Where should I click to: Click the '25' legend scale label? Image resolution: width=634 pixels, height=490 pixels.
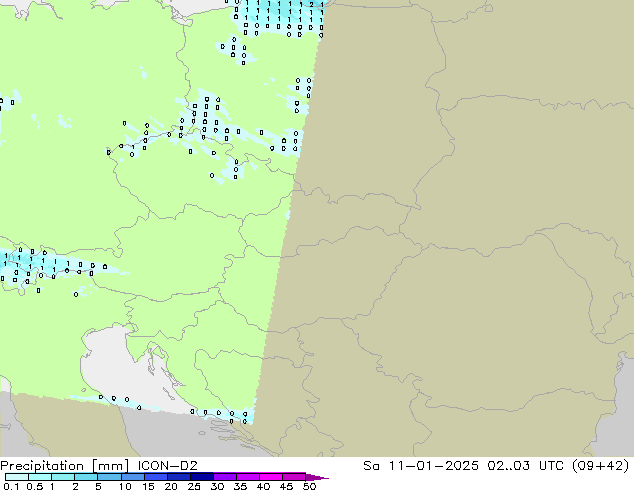point(194,486)
